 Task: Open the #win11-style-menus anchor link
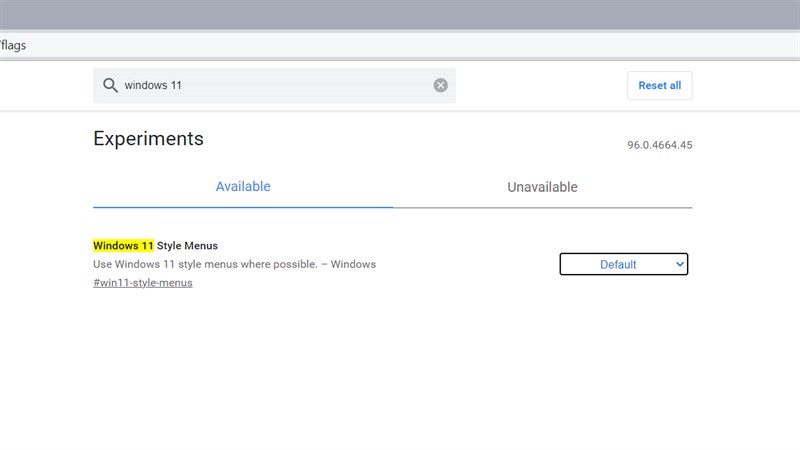click(x=143, y=283)
